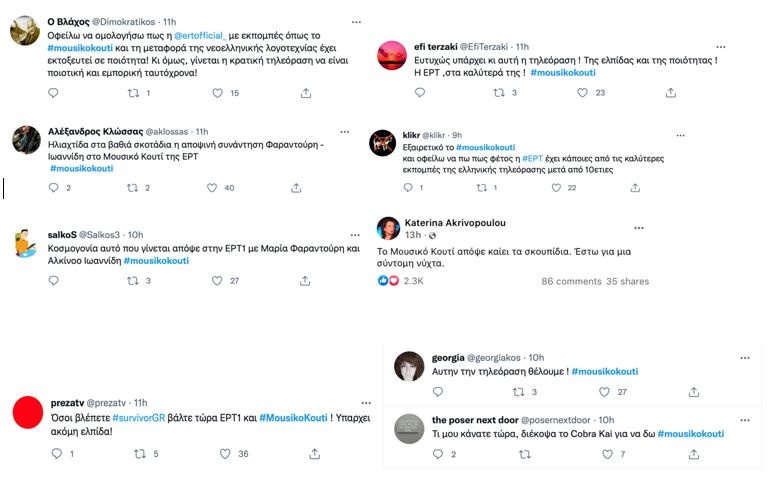Viewport: 769px width, 494px height.
Task: Open the 35 shares list
Action: click(627, 282)
